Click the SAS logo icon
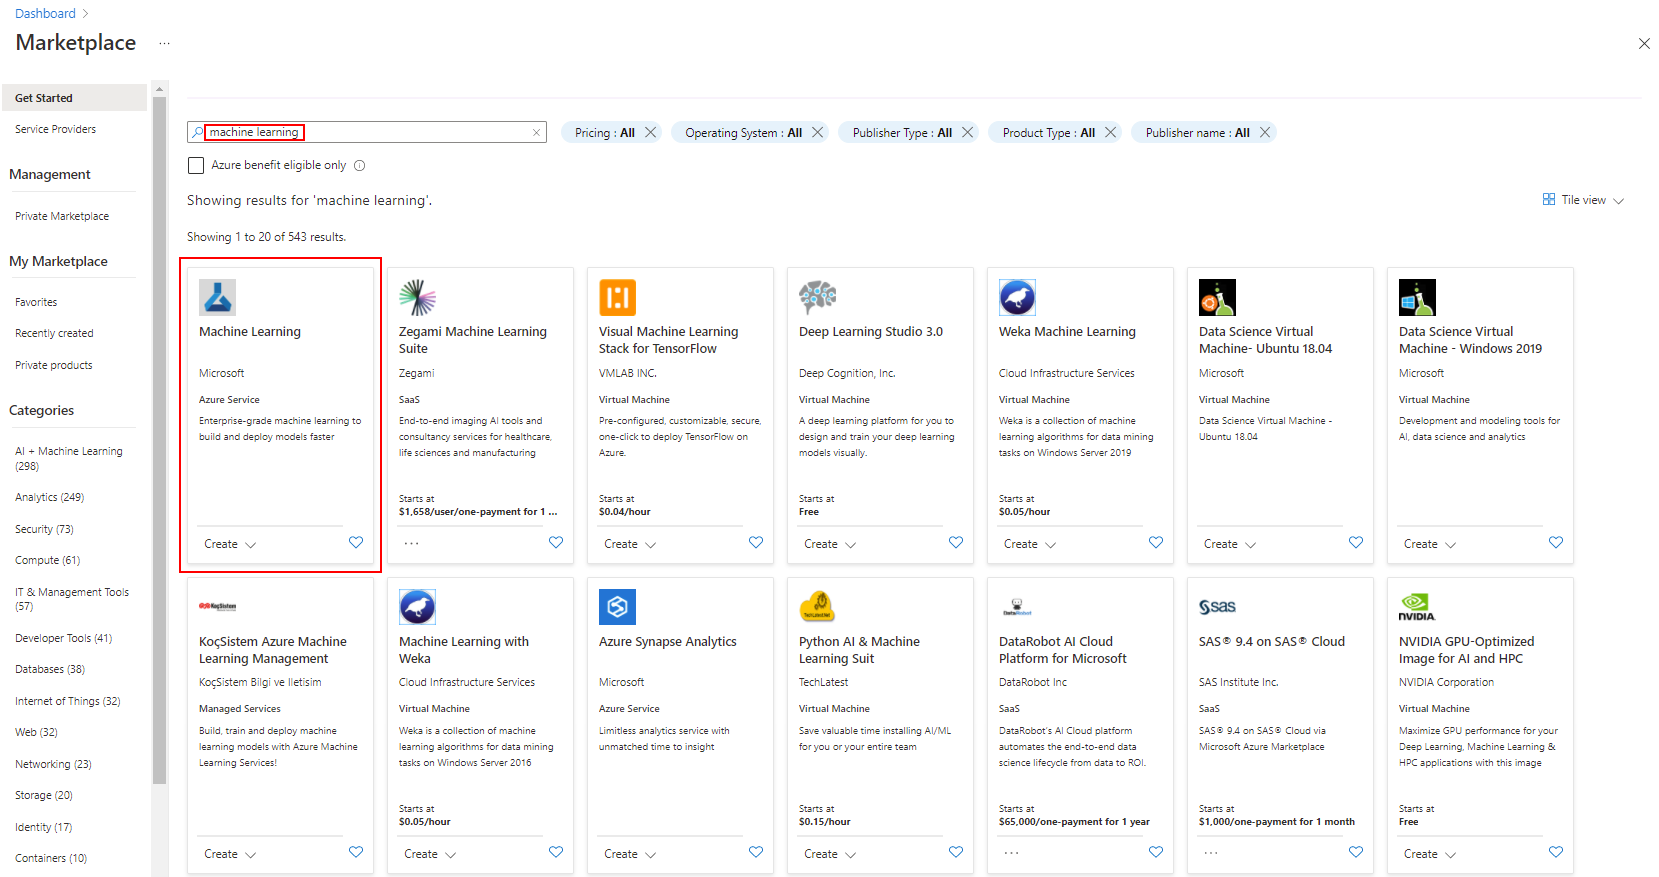Screen dimensions: 1659x877 point(1217,607)
